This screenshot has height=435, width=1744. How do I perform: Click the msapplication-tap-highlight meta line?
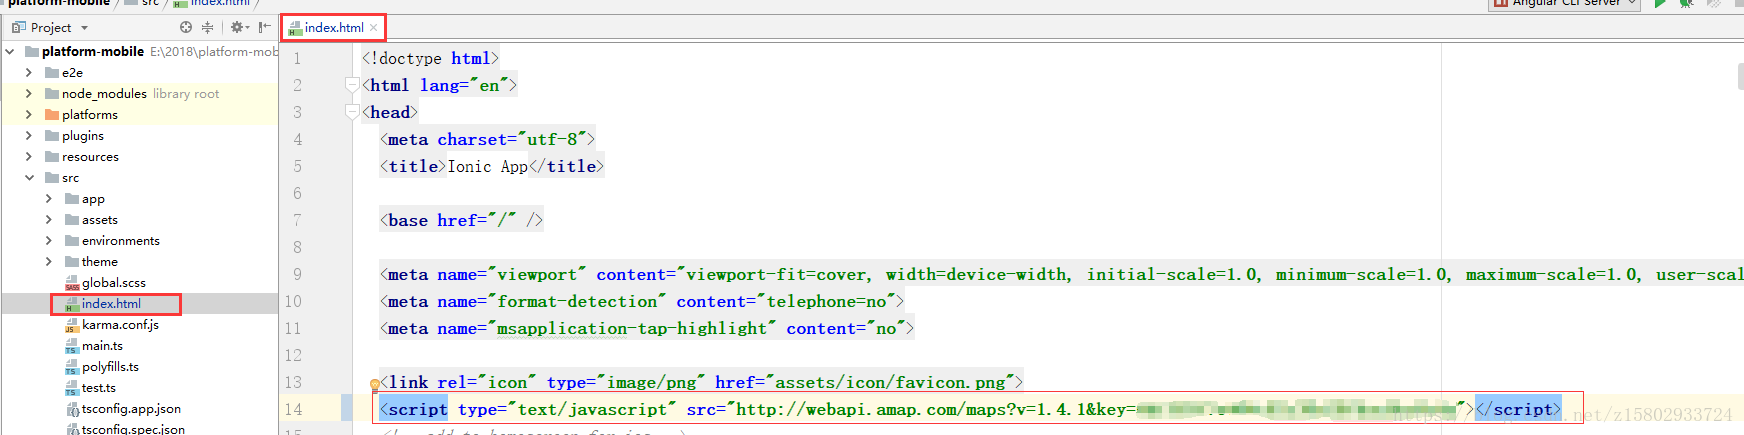coord(646,328)
